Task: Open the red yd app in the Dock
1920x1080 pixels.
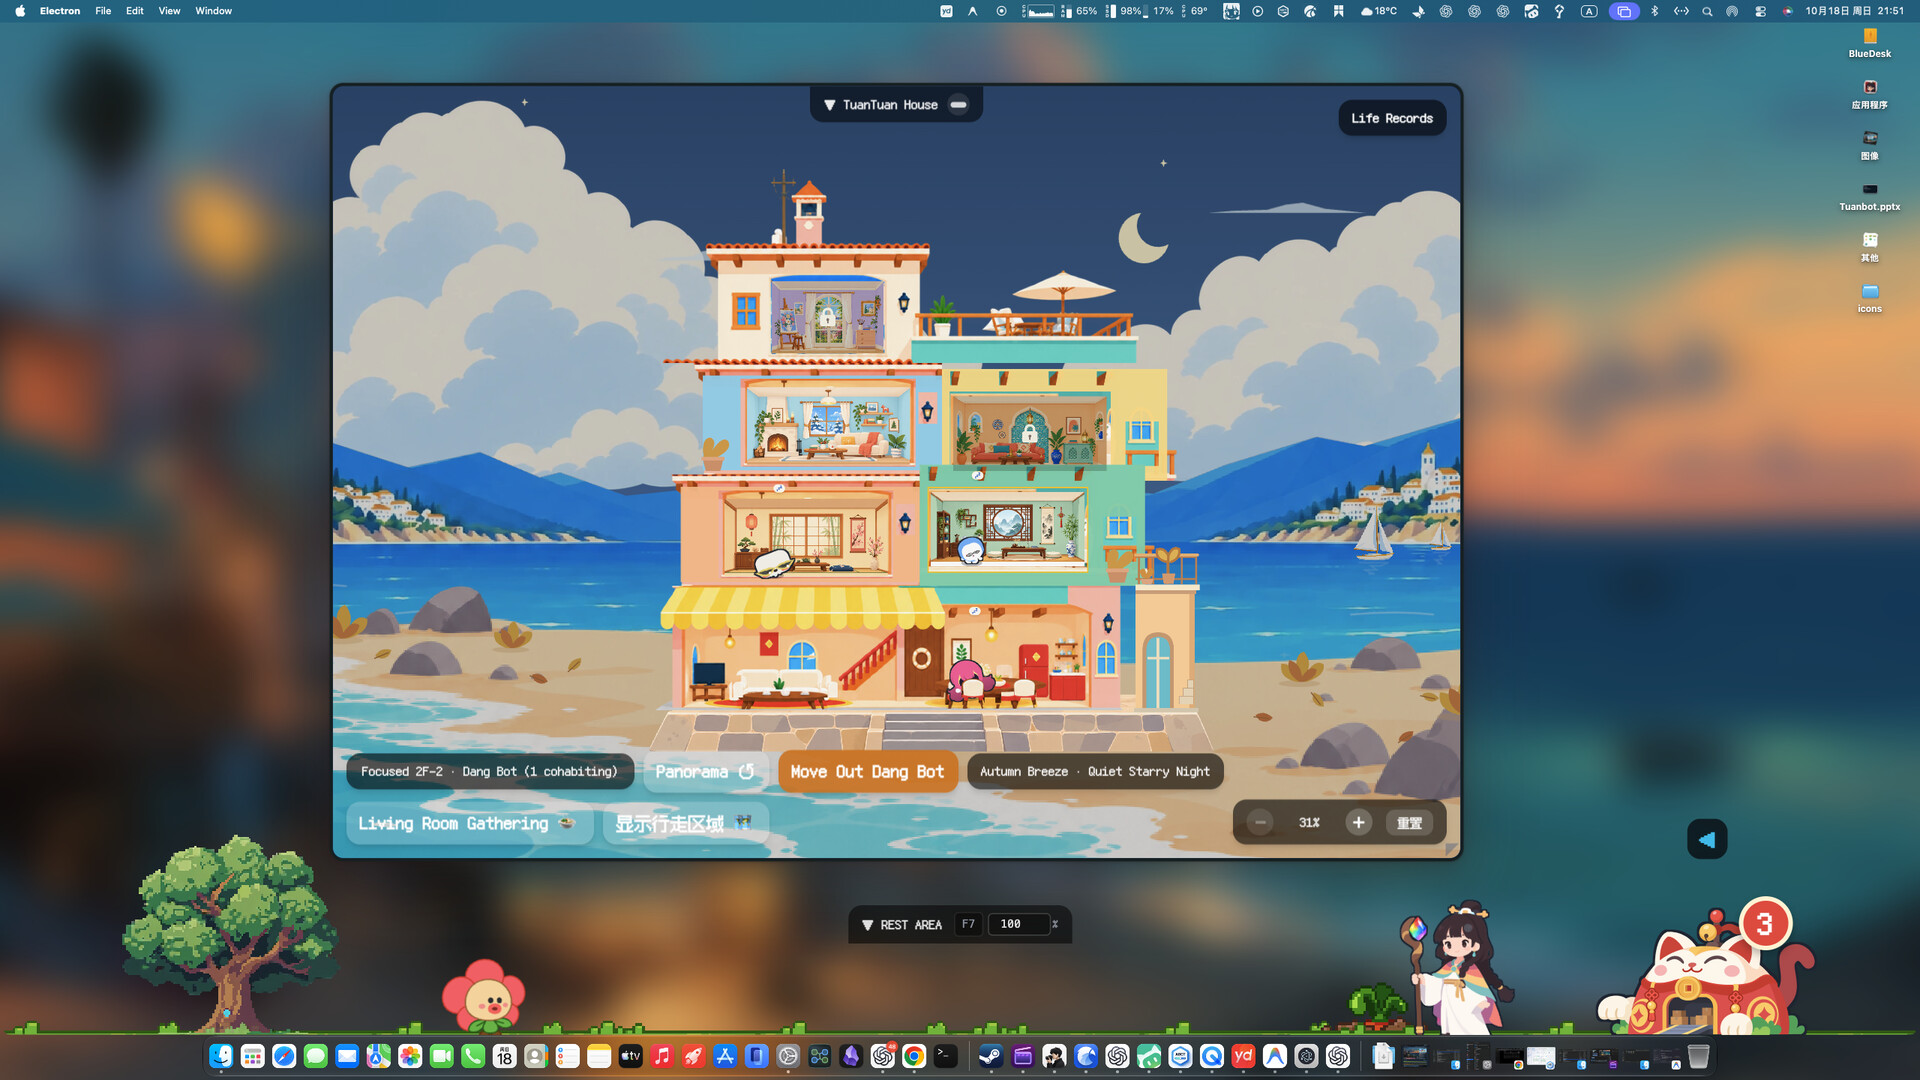Action: [1243, 1056]
